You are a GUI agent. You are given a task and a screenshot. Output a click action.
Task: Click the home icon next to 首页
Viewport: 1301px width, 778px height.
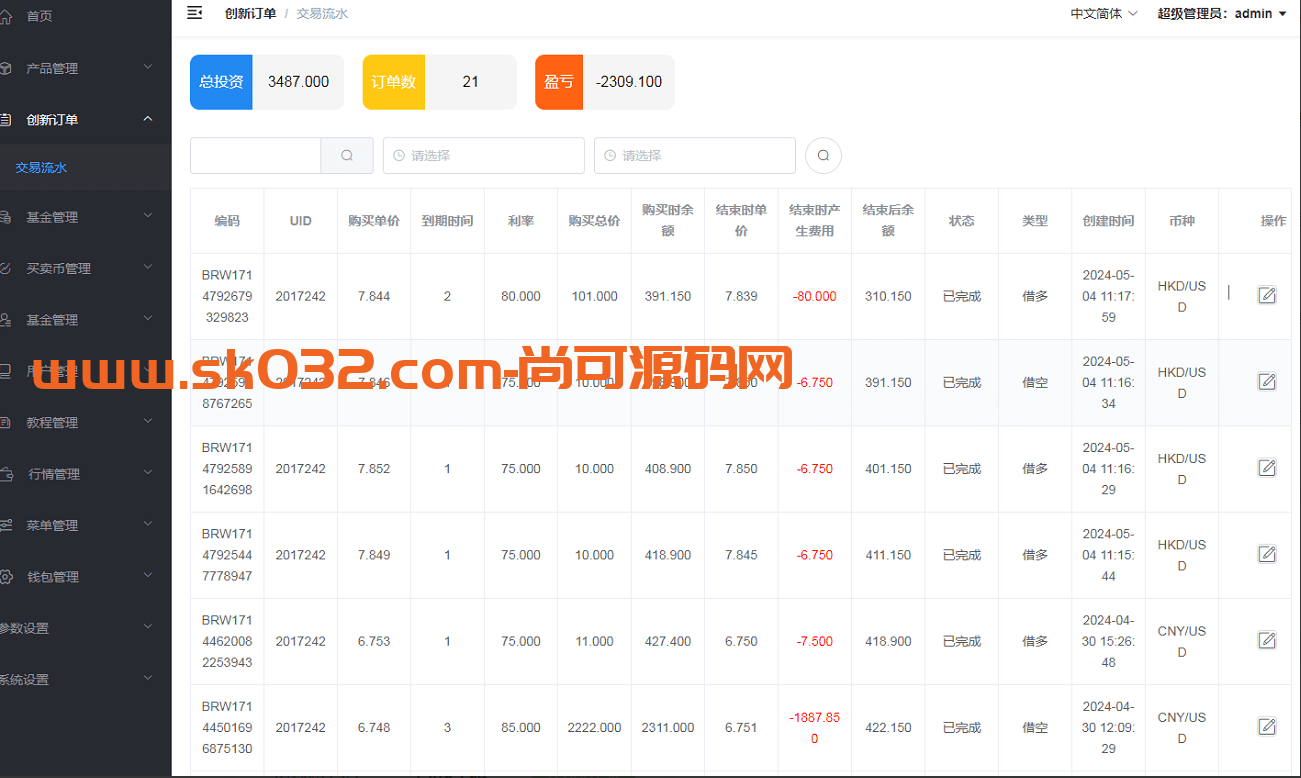pyautogui.click(x=8, y=16)
